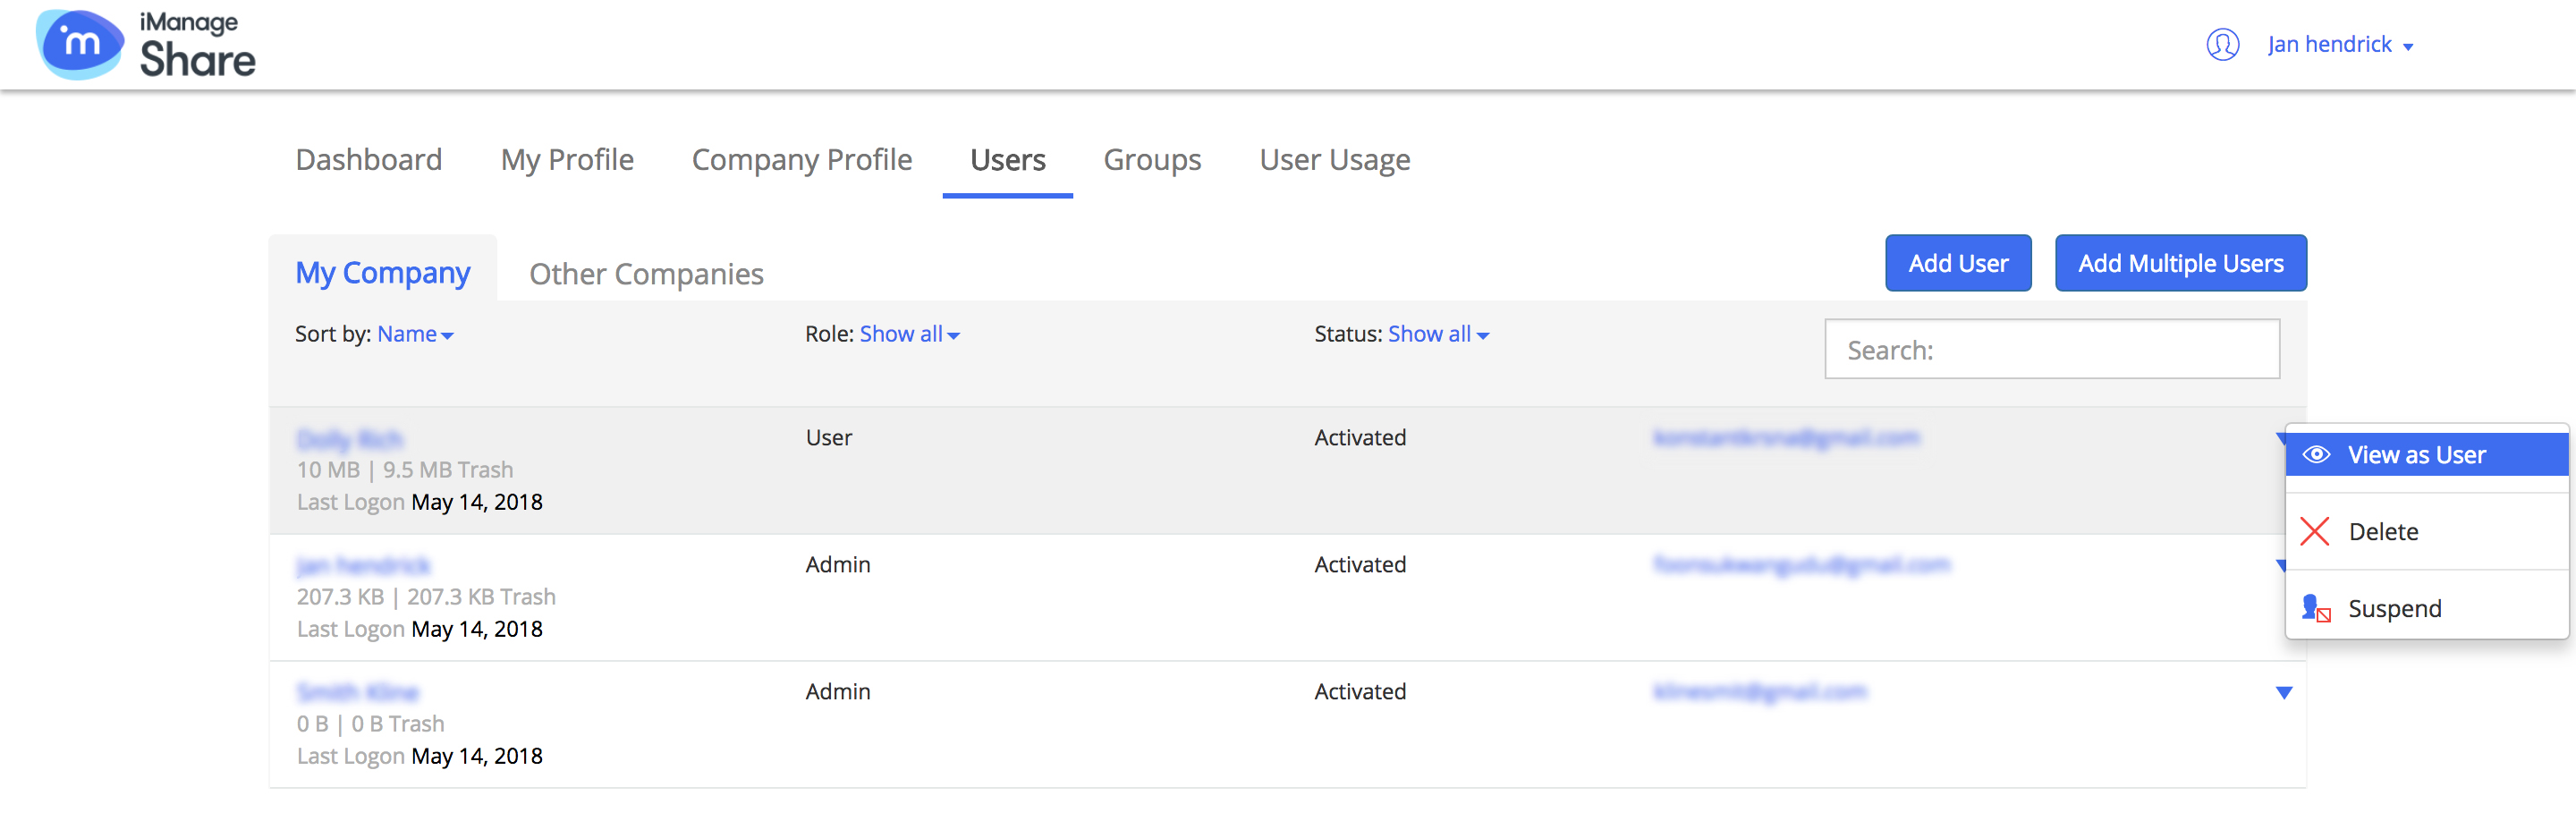Choose Suspend from the user menu
Image resolution: width=2576 pixels, height=821 pixels.
[2394, 608]
